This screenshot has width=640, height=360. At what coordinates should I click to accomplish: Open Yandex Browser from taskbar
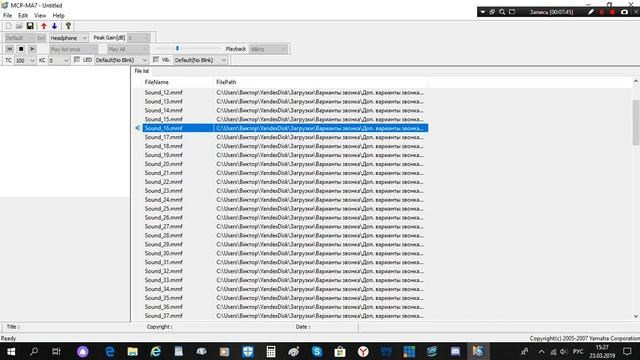[x=363, y=351]
